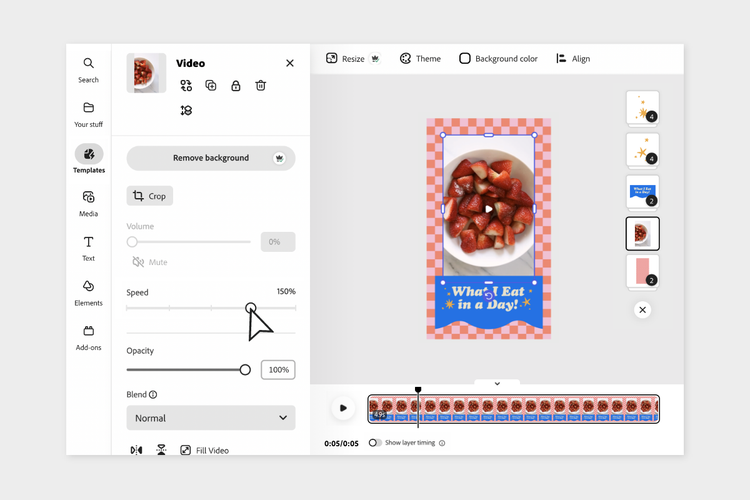Click the timeline clip strip
750x500 pixels.
[513, 409]
